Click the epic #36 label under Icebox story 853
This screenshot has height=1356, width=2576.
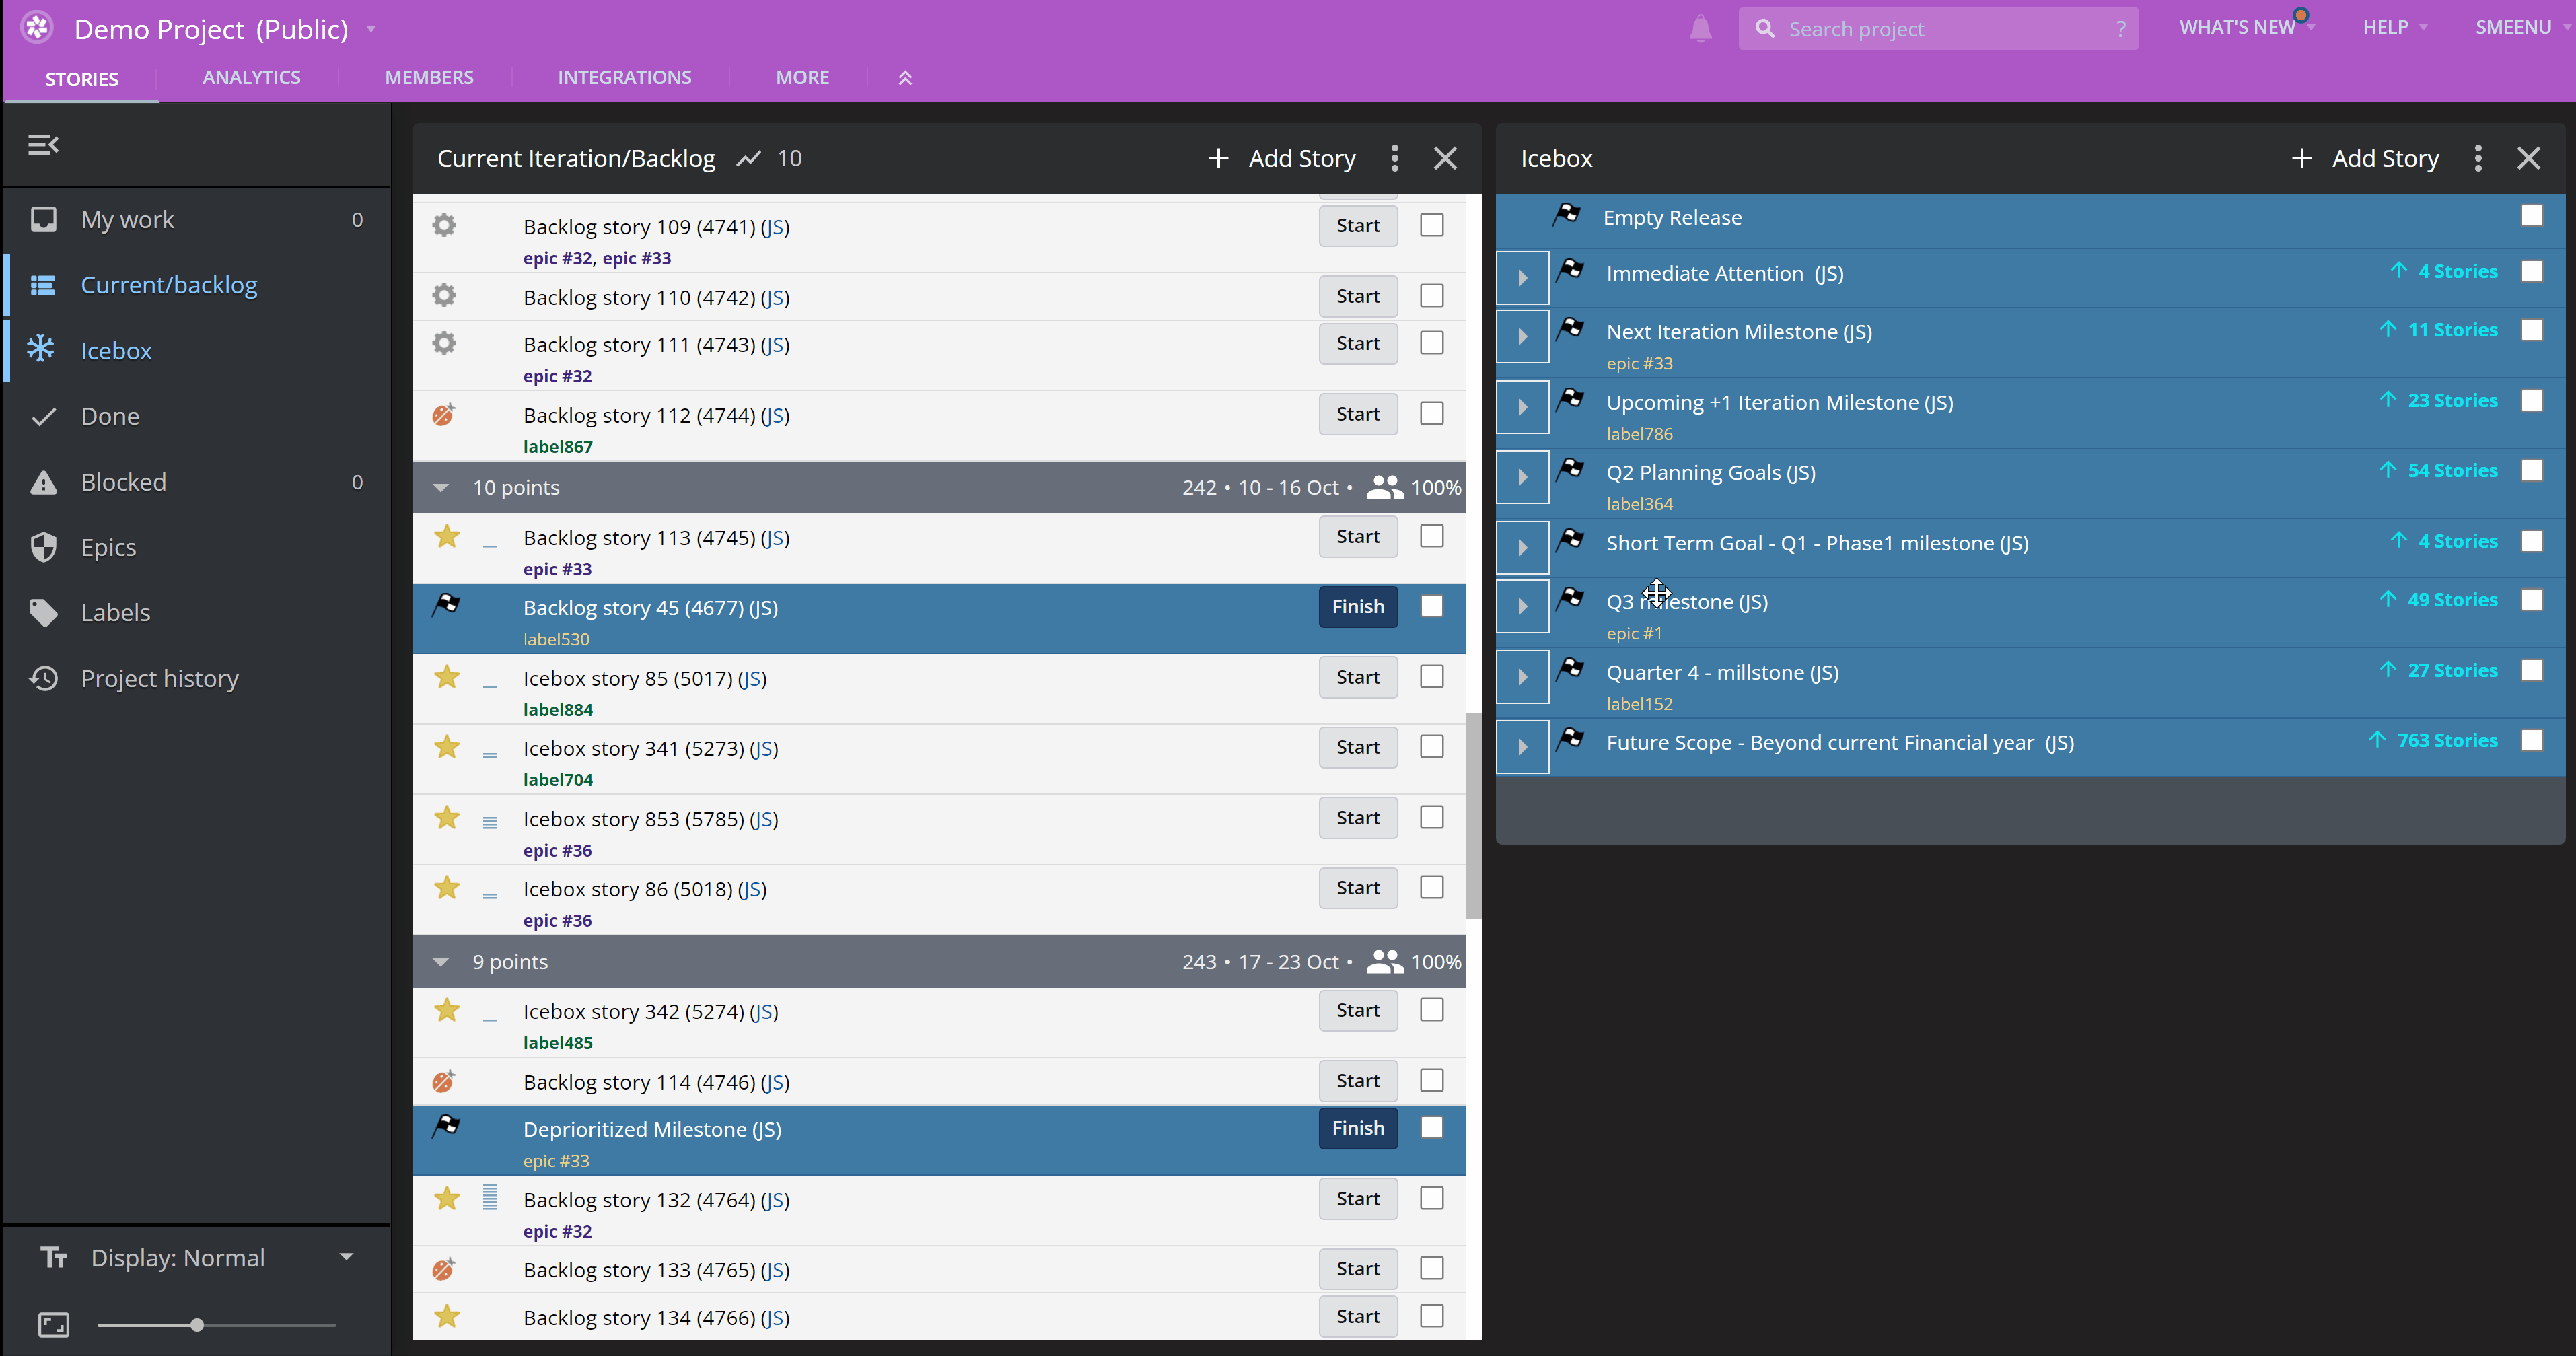click(x=557, y=850)
